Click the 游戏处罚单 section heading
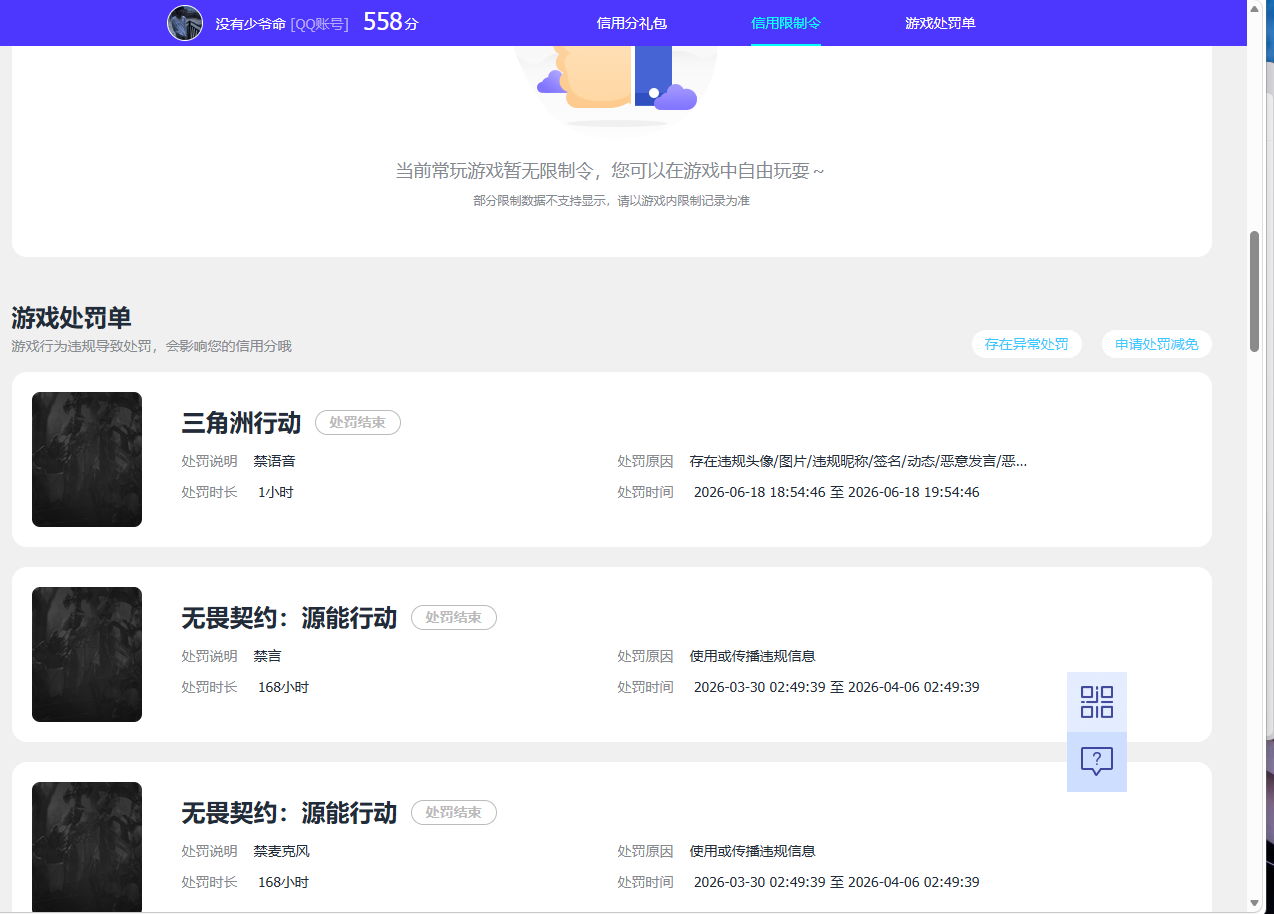1274x914 pixels. coord(71,318)
